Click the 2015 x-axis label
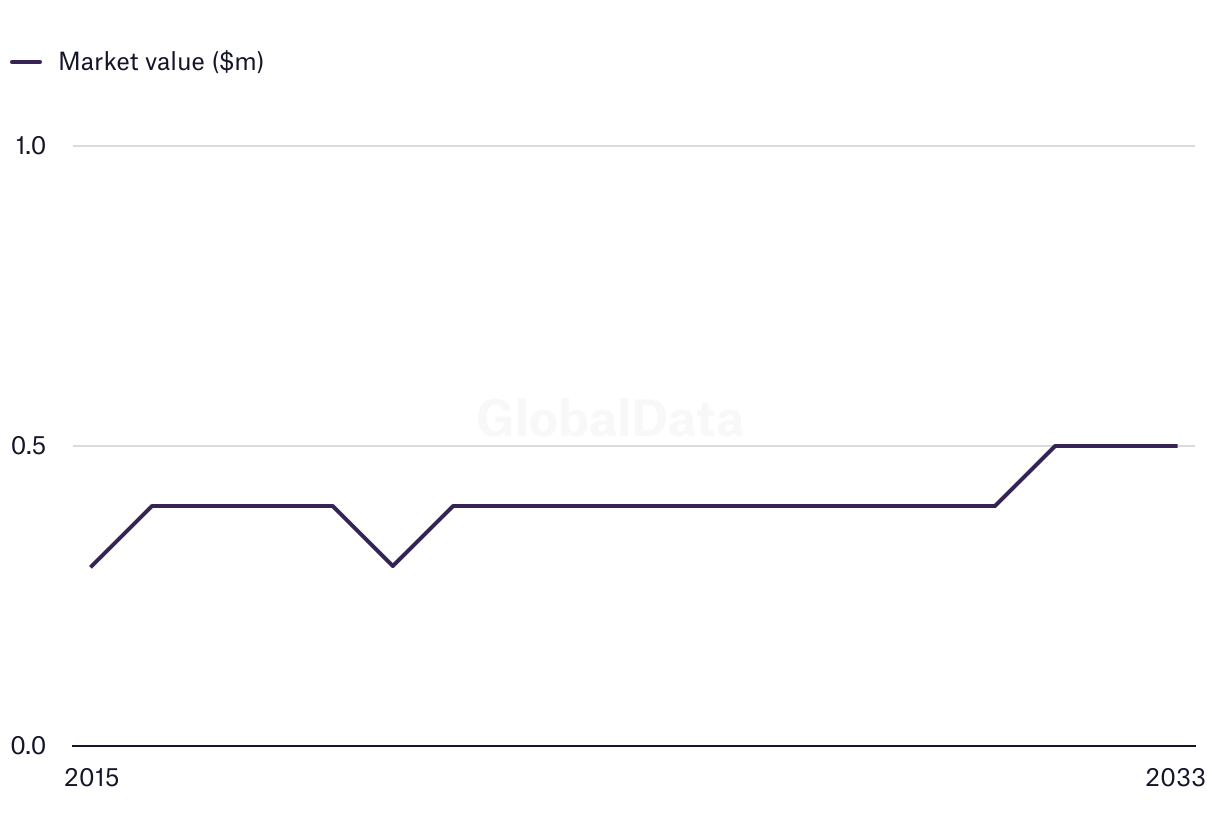1220x836 pixels. 91,778
